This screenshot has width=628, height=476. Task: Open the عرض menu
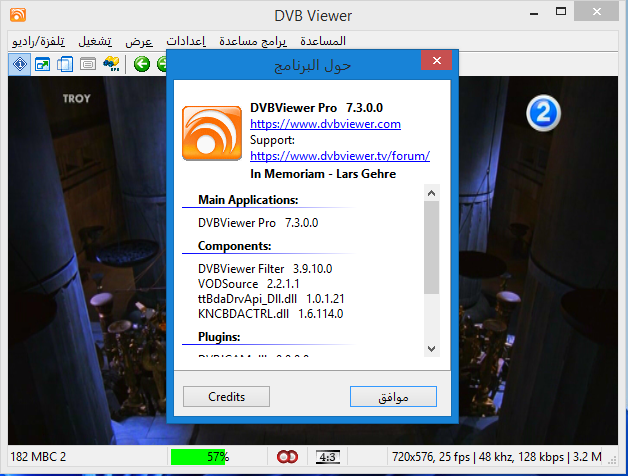pos(139,41)
